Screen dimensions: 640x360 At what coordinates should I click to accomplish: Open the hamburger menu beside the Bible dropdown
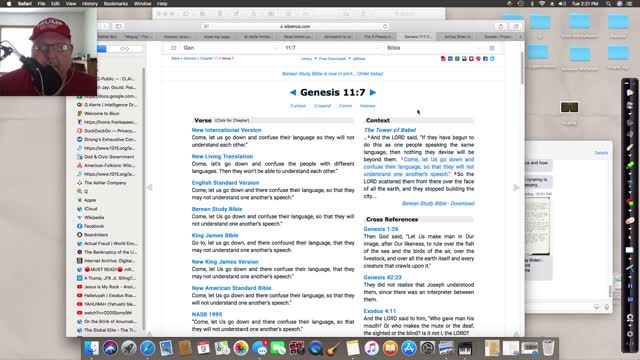492,48
